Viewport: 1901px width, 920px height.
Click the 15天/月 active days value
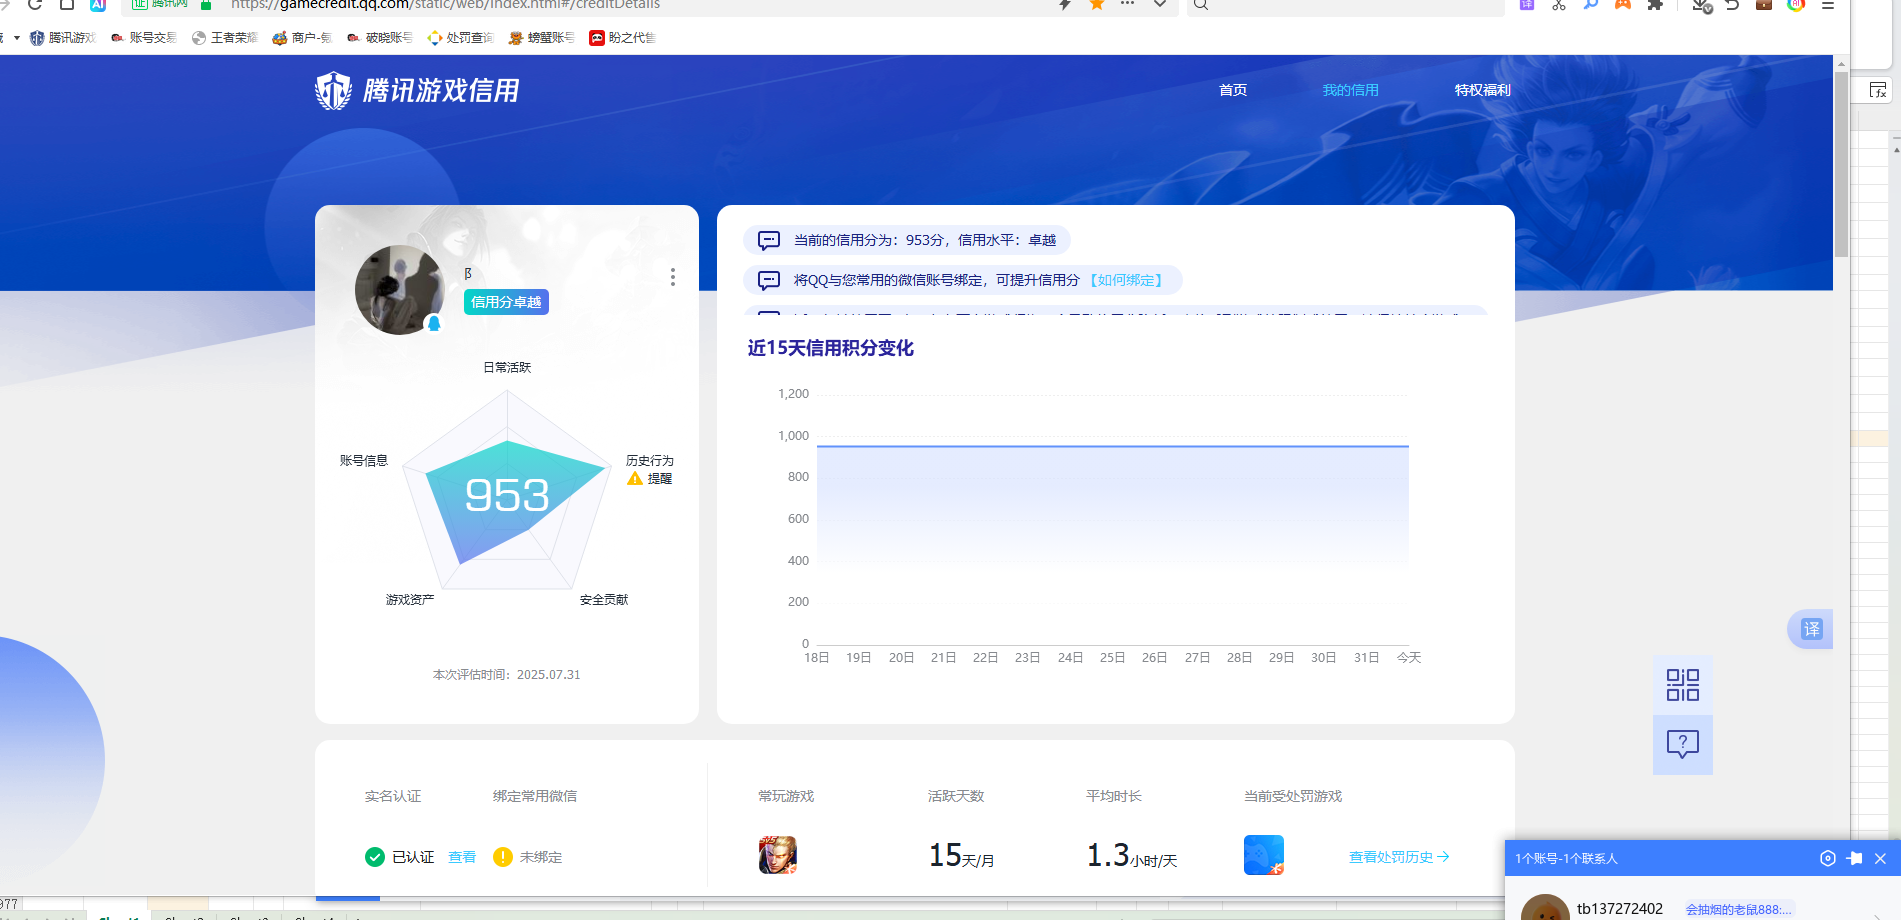pyautogui.click(x=961, y=856)
